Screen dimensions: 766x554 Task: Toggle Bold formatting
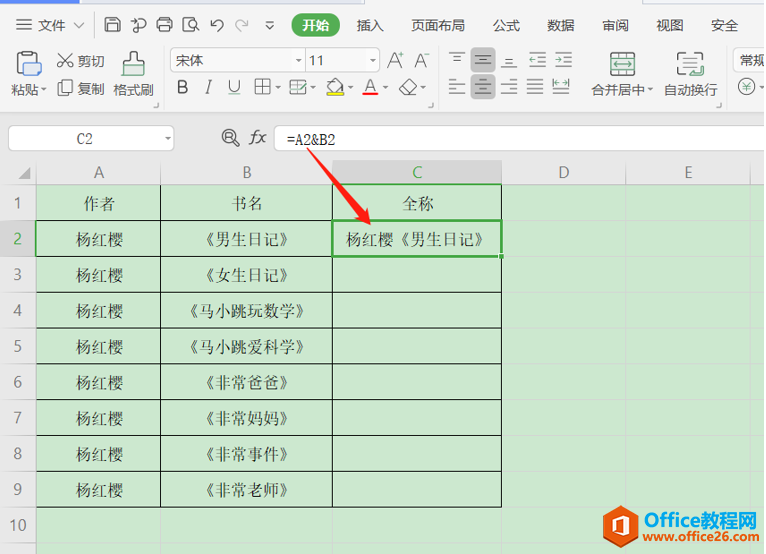[x=183, y=87]
